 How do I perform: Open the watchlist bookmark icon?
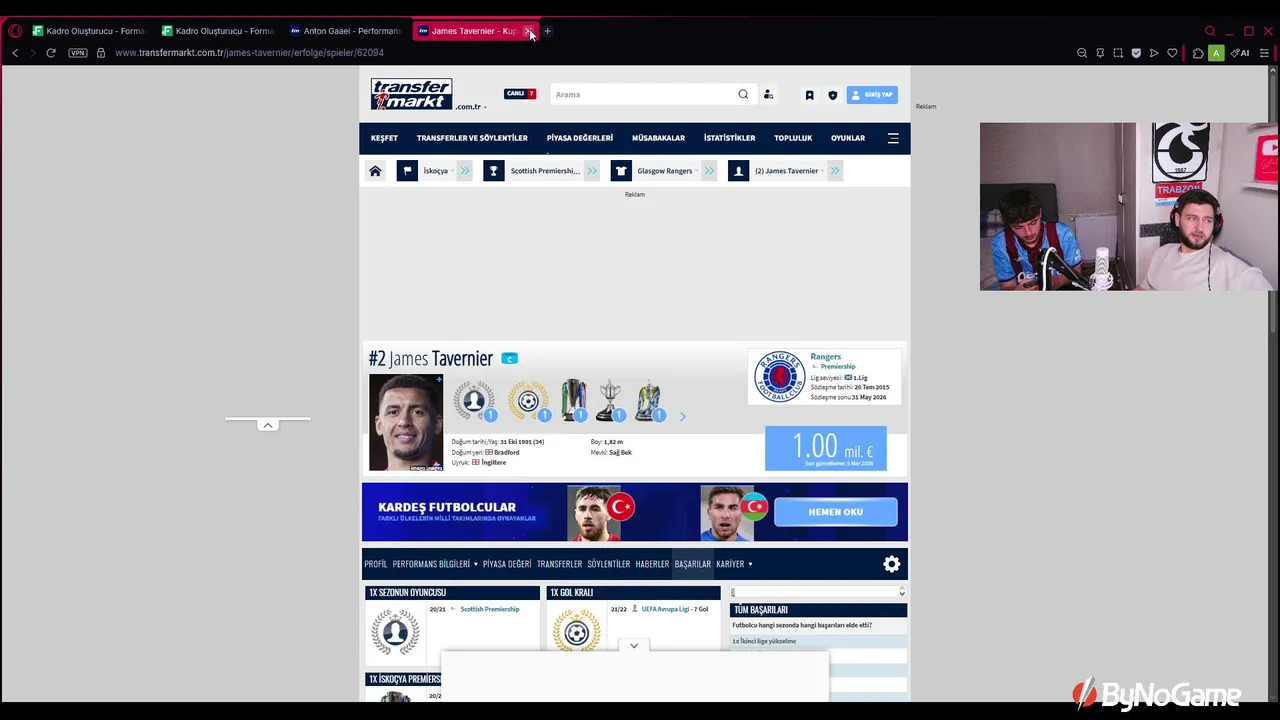click(809, 95)
